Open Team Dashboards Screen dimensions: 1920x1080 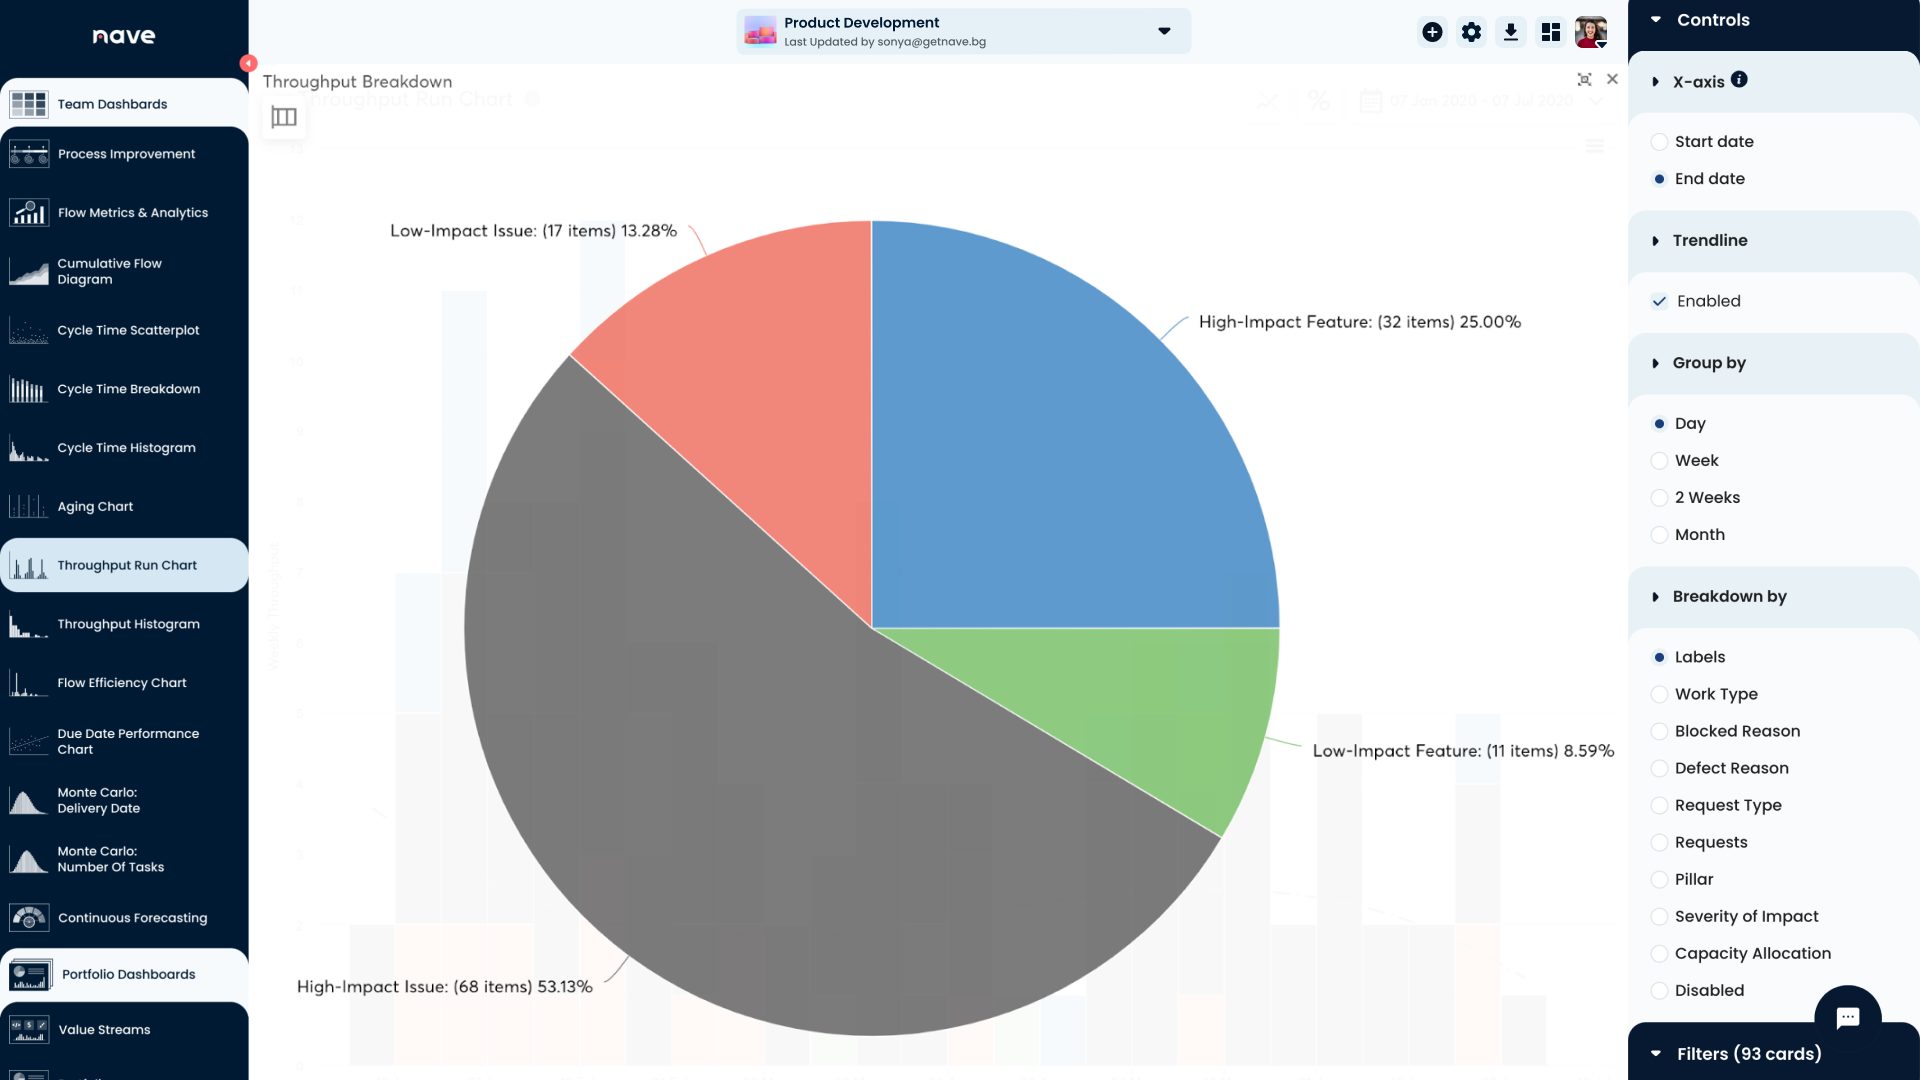coord(112,103)
